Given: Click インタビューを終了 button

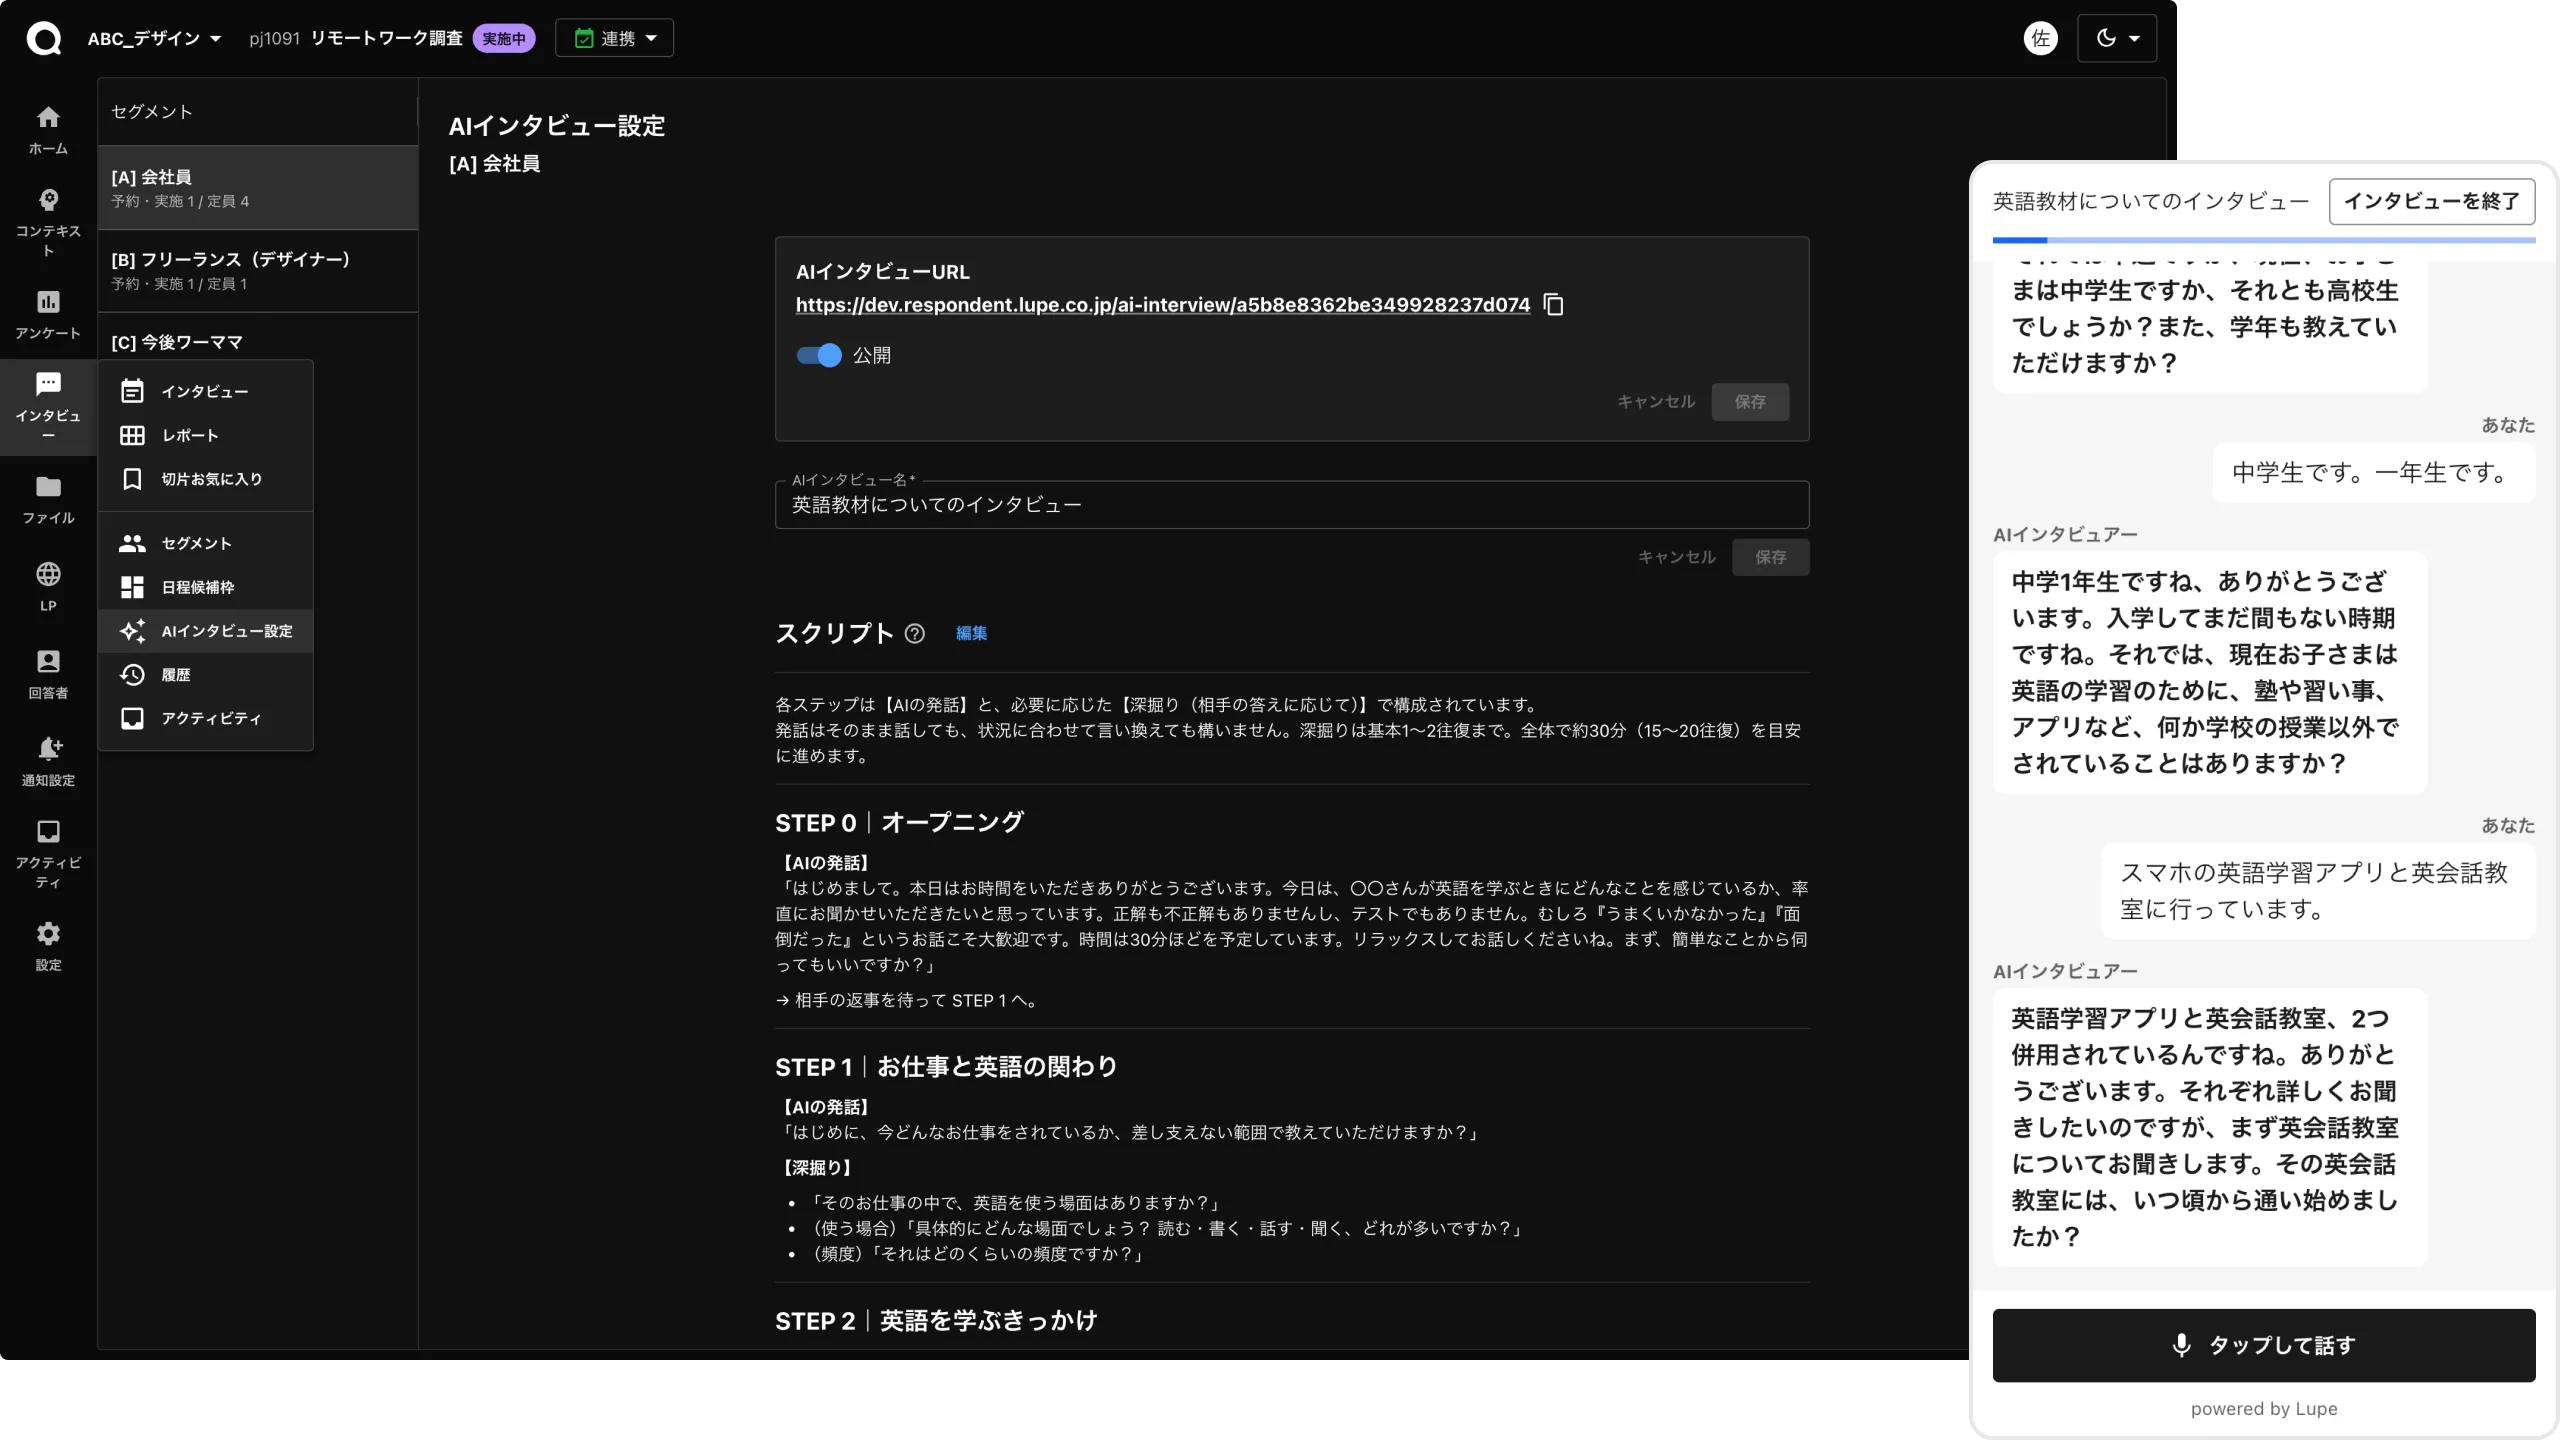Looking at the screenshot, I should point(2432,201).
